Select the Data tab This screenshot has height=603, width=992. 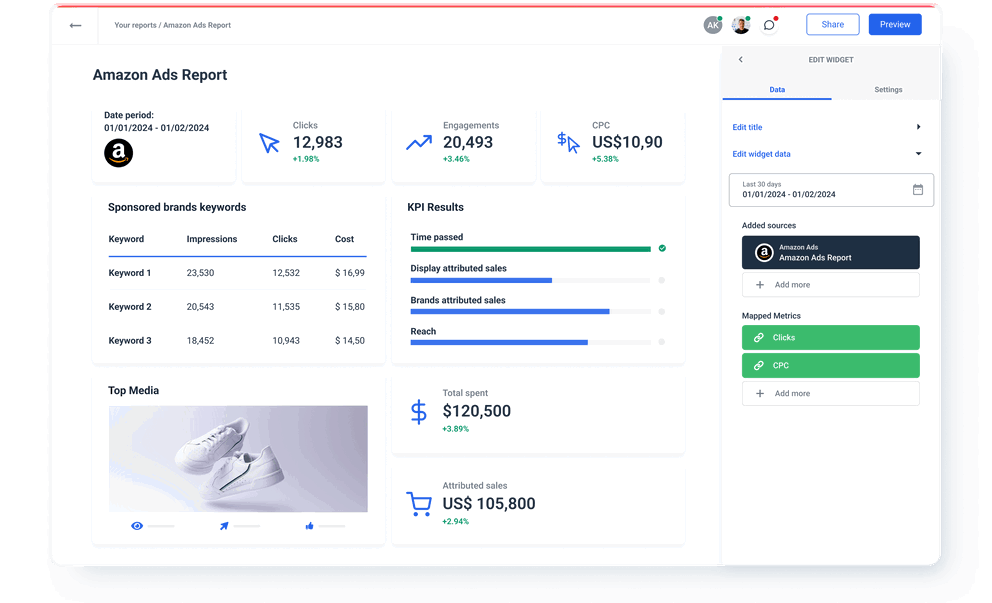pos(777,90)
